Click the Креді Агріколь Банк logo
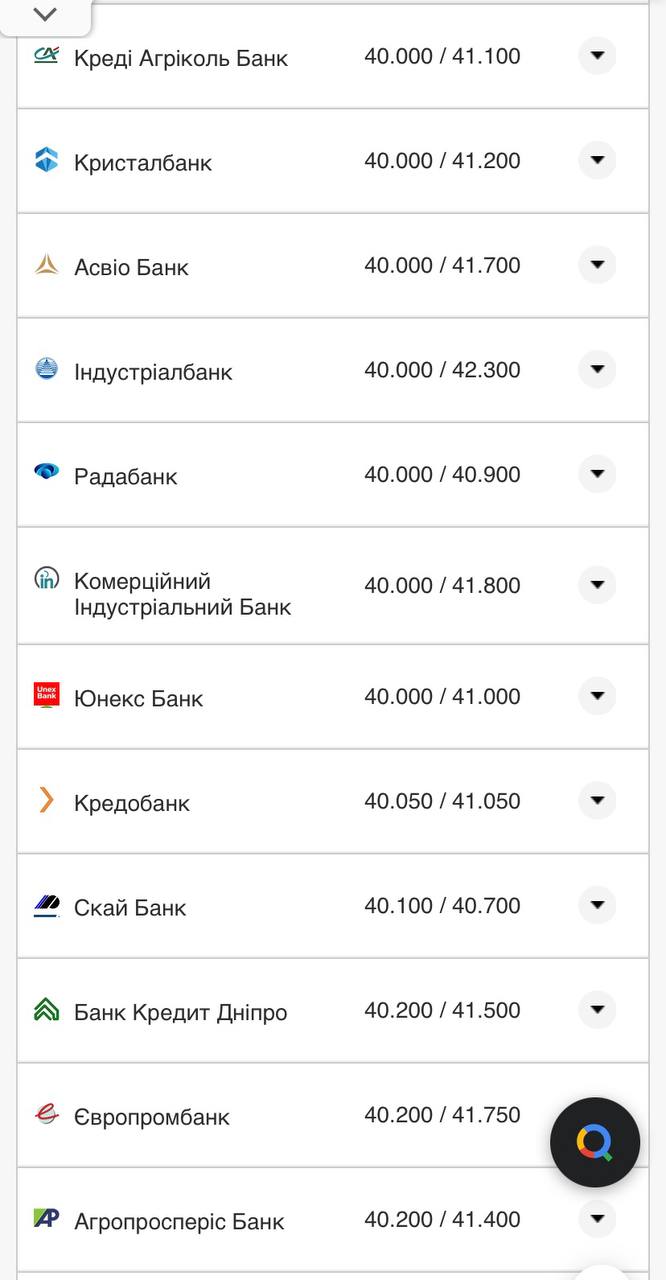Viewport: 666px width, 1280px height. tap(44, 57)
